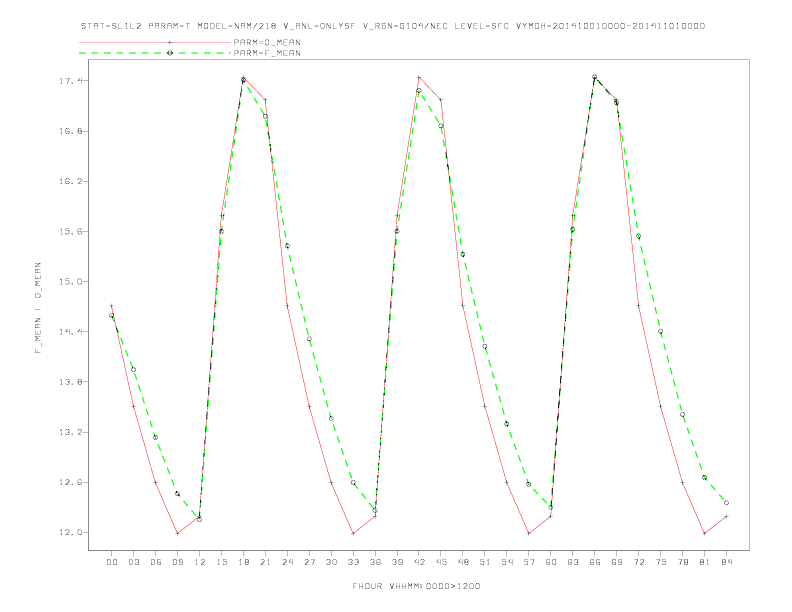Image resolution: width=792 pixels, height=612 pixels.
Task: Click the O_MEAN plus data point at hour 57
Action: (x=529, y=533)
